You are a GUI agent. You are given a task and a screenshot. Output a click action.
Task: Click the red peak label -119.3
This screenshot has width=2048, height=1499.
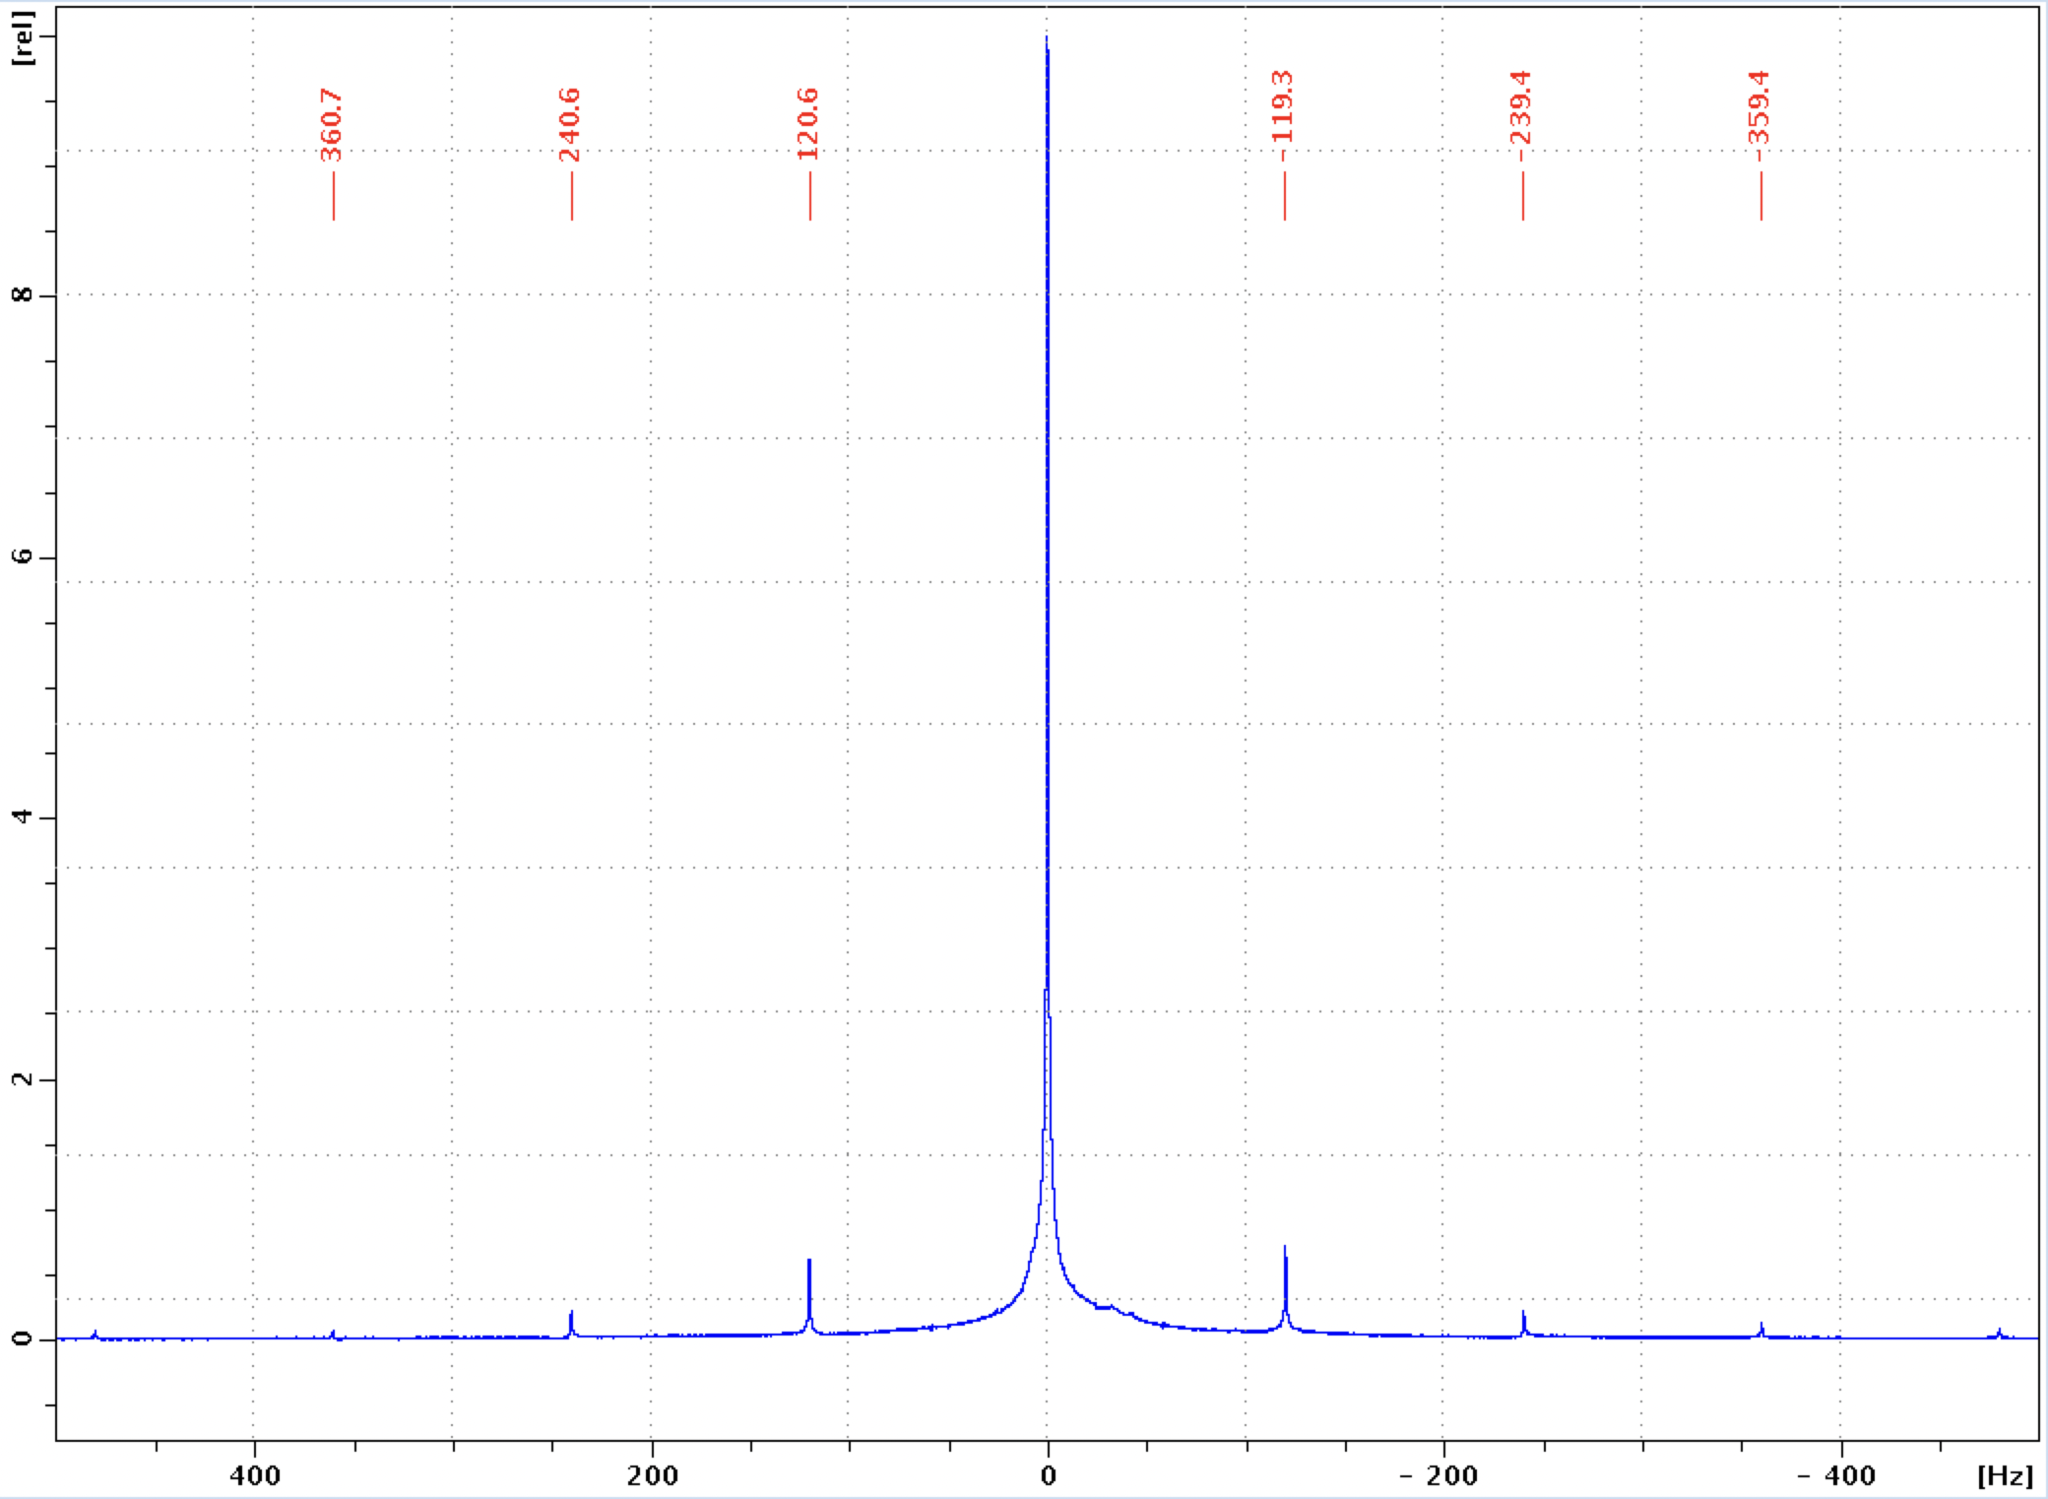[1283, 115]
